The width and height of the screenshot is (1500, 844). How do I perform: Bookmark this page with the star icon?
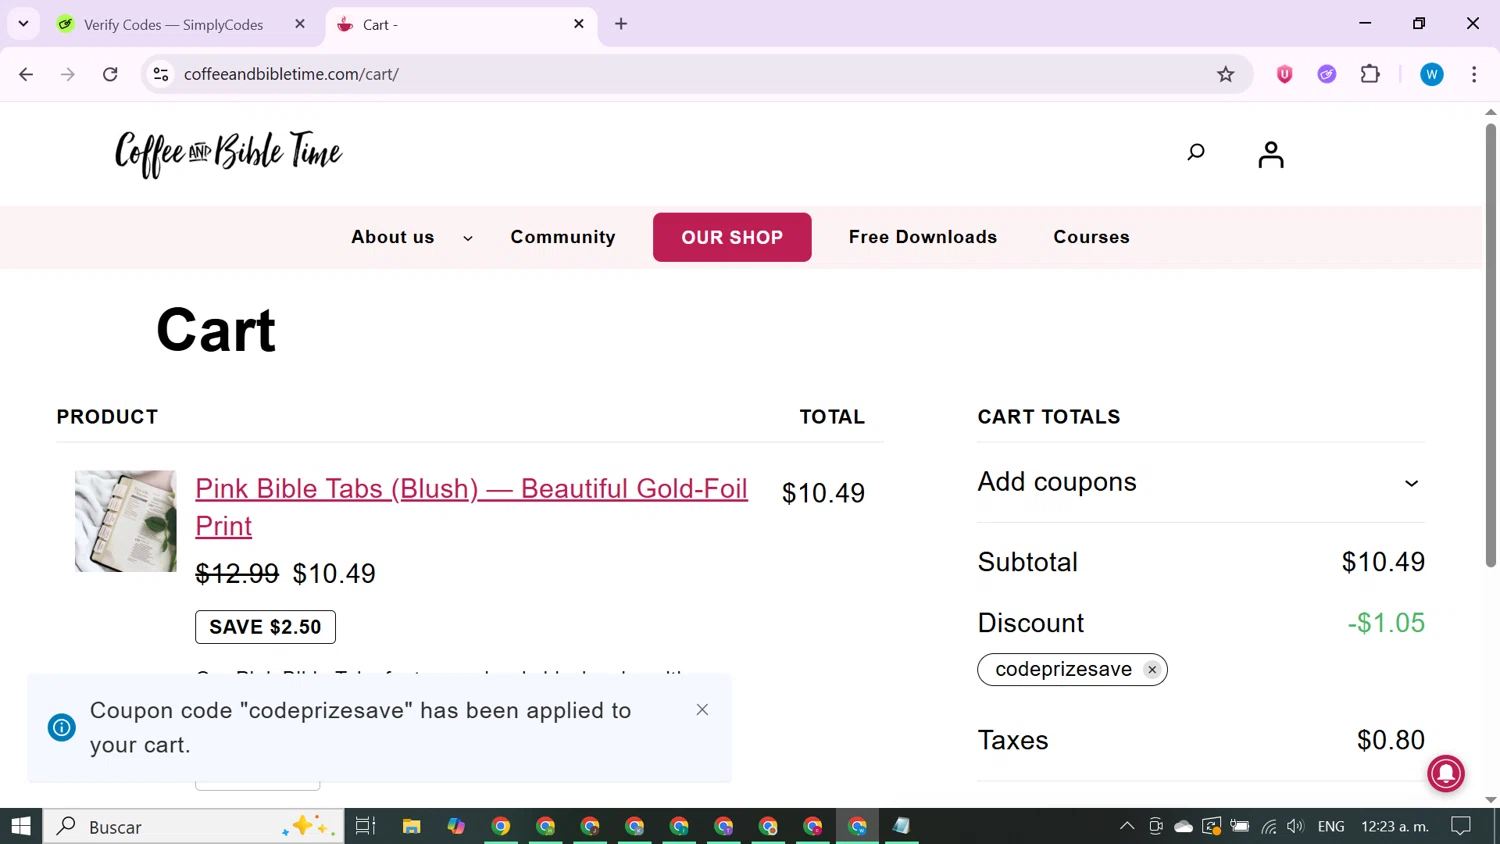[1226, 74]
